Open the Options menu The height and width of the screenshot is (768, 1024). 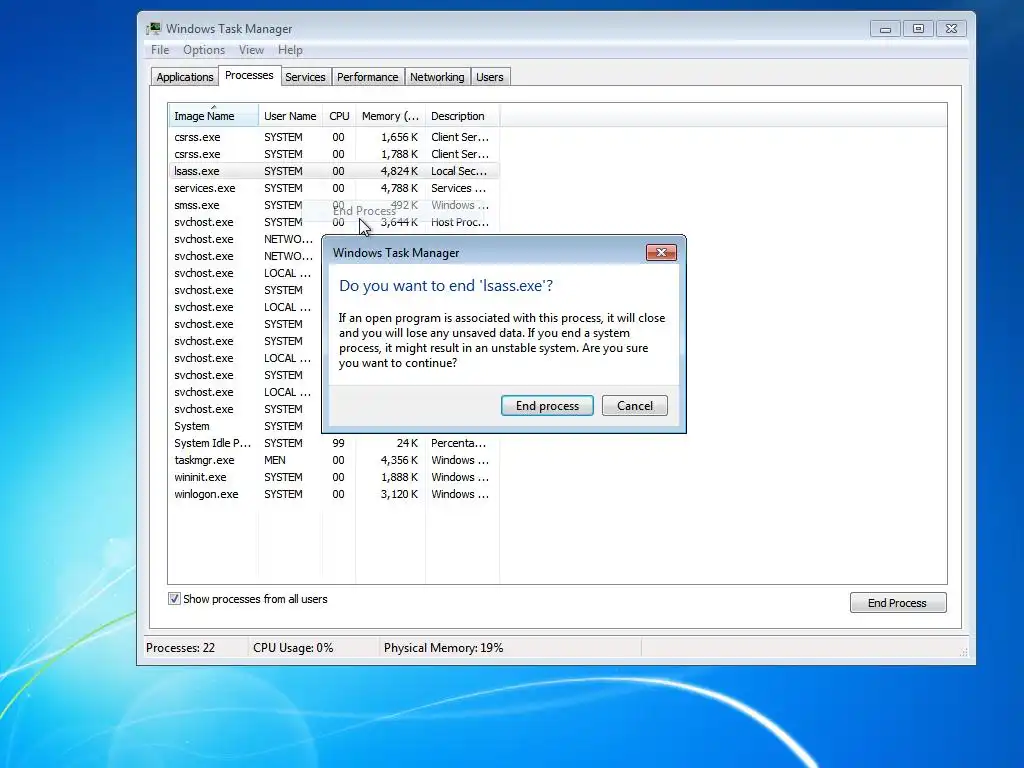coord(204,50)
